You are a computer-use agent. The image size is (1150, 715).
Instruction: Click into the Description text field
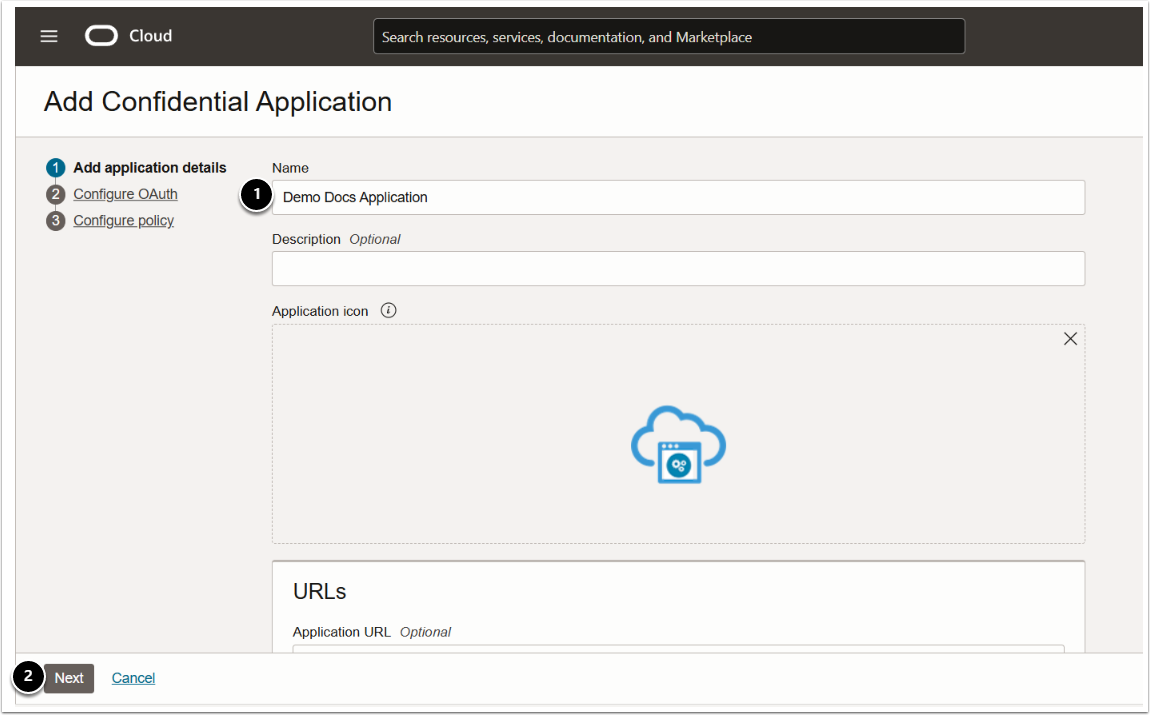pyautogui.click(x=678, y=268)
